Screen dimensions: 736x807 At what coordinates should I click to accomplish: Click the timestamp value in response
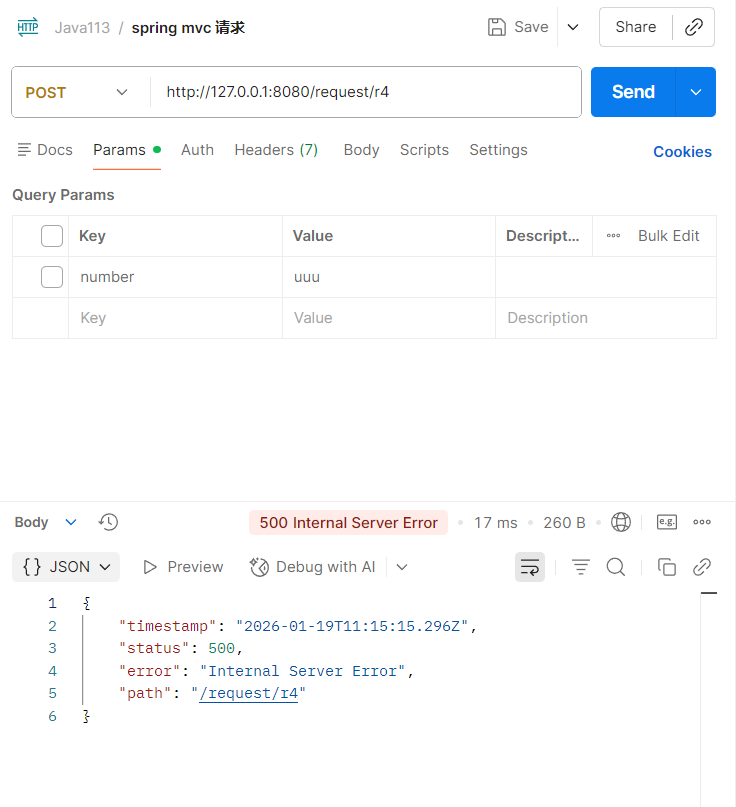click(x=352, y=626)
